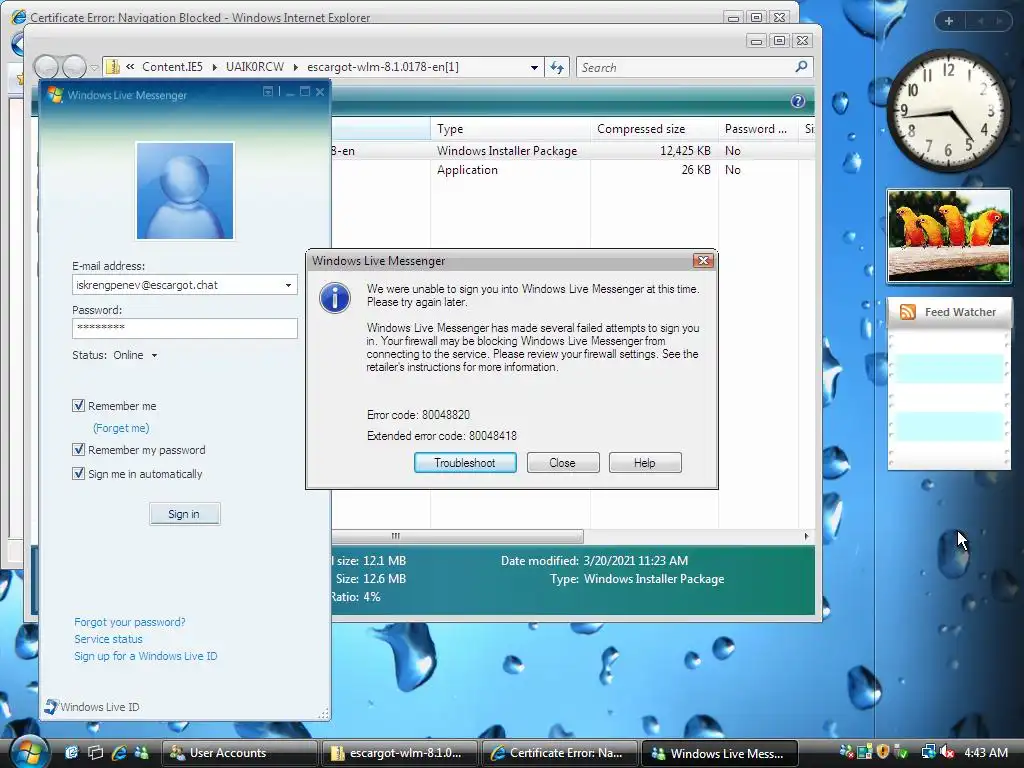Image resolution: width=1024 pixels, height=768 pixels.
Task: Click the Explorer Search input box
Action: click(x=685, y=67)
